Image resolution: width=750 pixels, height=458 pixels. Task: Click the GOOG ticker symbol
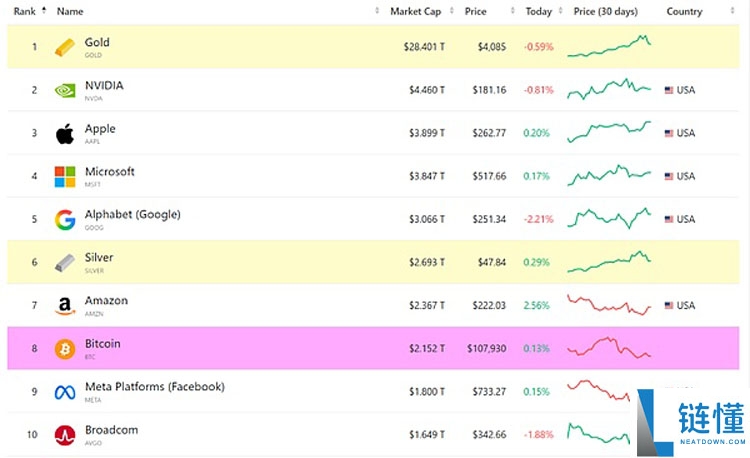click(x=94, y=228)
